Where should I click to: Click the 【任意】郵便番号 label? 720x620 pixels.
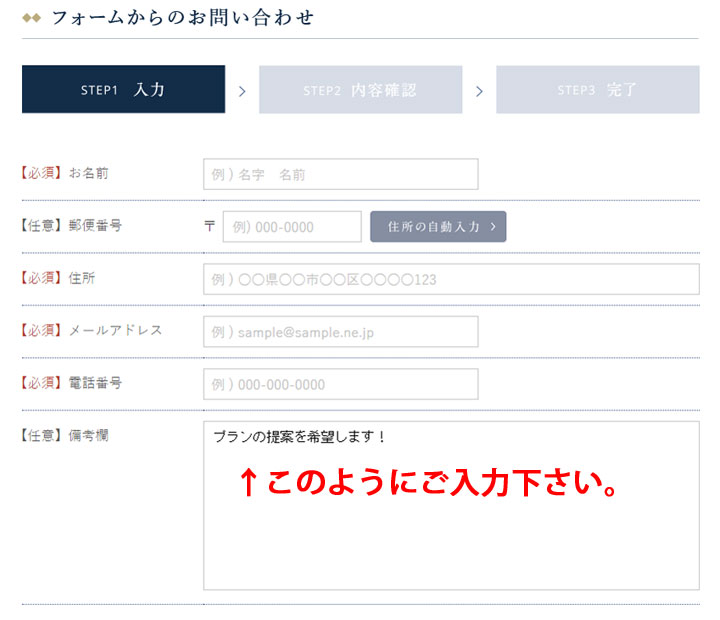point(71,225)
